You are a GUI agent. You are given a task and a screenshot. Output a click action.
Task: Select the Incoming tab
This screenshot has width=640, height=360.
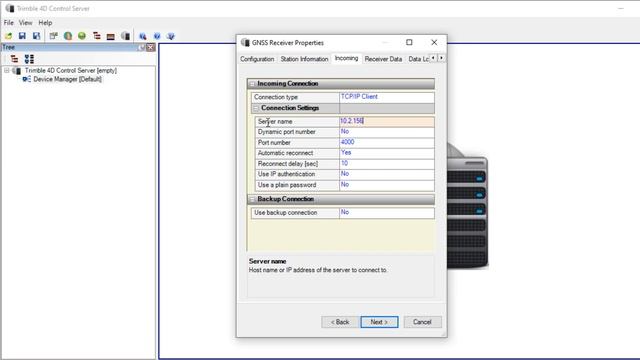click(x=347, y=58)
